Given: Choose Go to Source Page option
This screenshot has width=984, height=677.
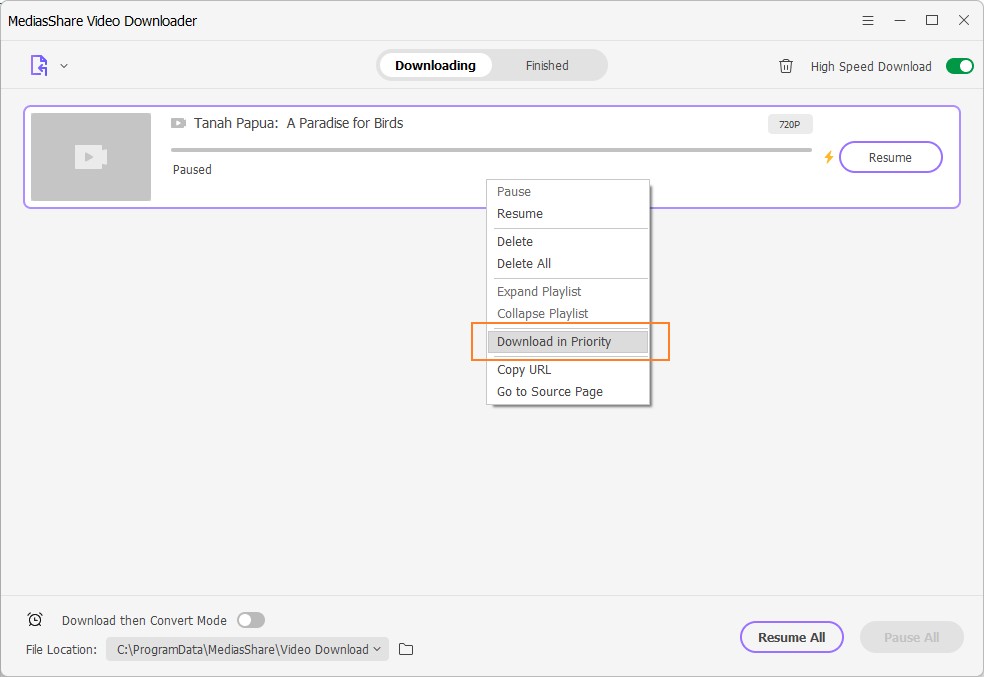Looking at the screenshot, I should coord(550,392).
